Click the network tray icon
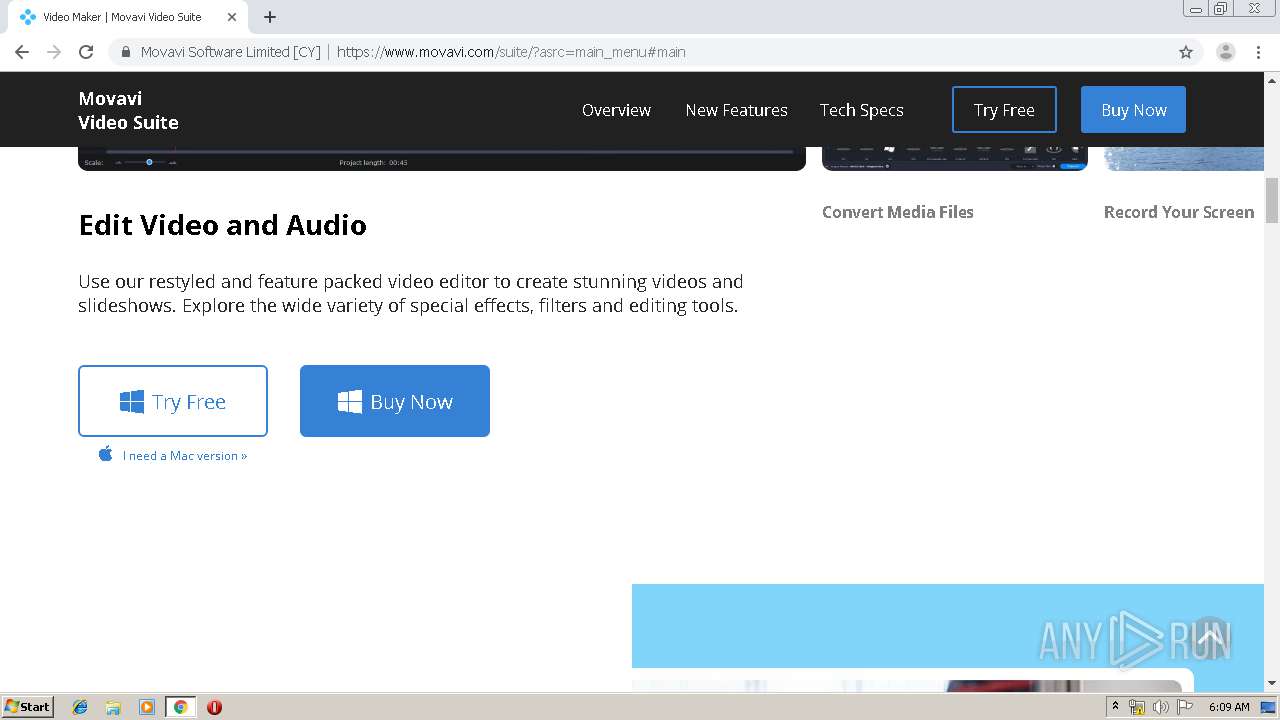The image size is (1280, 720). click(1137, 707)
